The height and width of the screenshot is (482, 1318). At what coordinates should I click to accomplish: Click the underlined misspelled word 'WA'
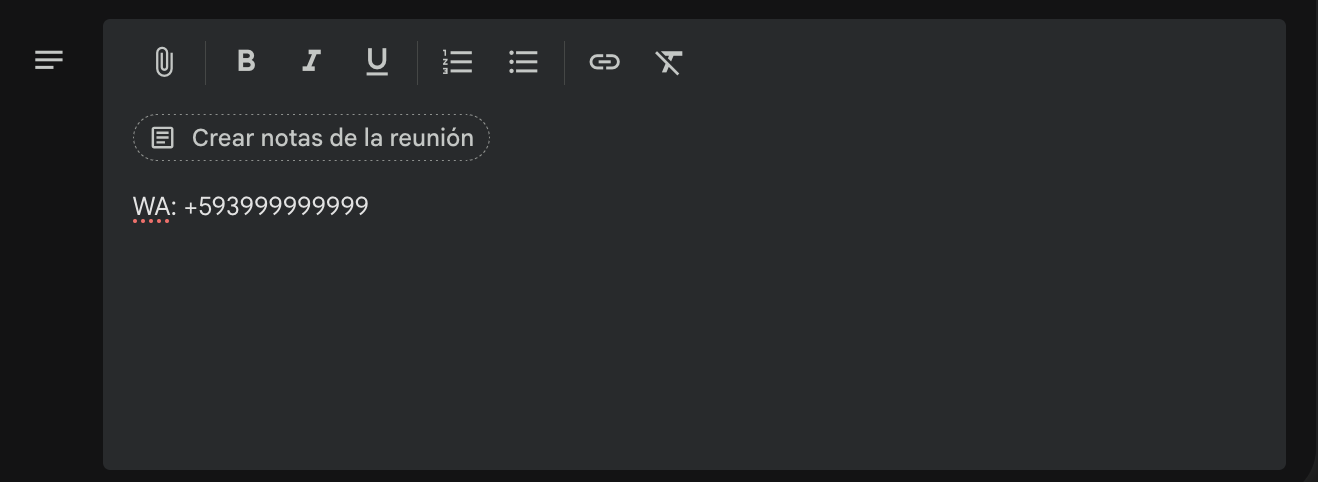tap(151, 207)
